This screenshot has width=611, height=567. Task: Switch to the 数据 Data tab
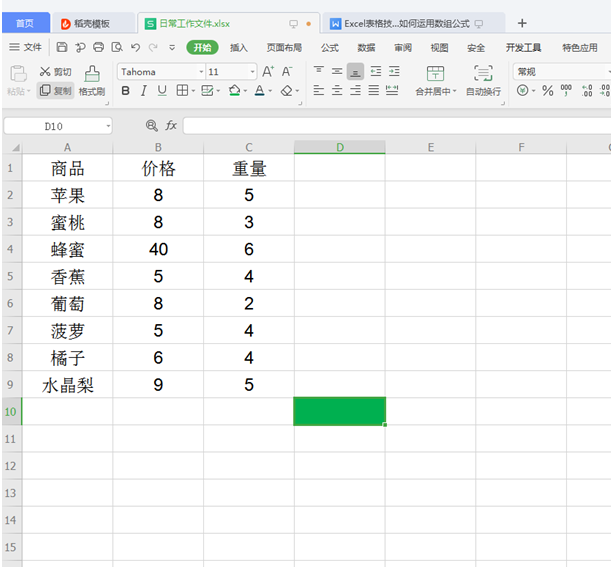[x=366, y=48]
